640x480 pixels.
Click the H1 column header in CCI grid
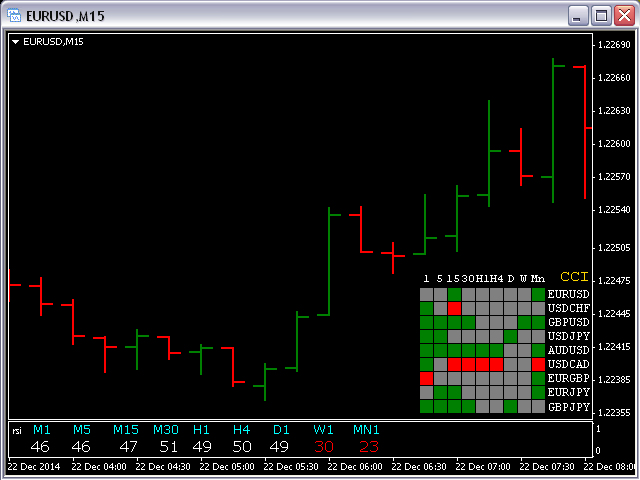tap(482, 278)
